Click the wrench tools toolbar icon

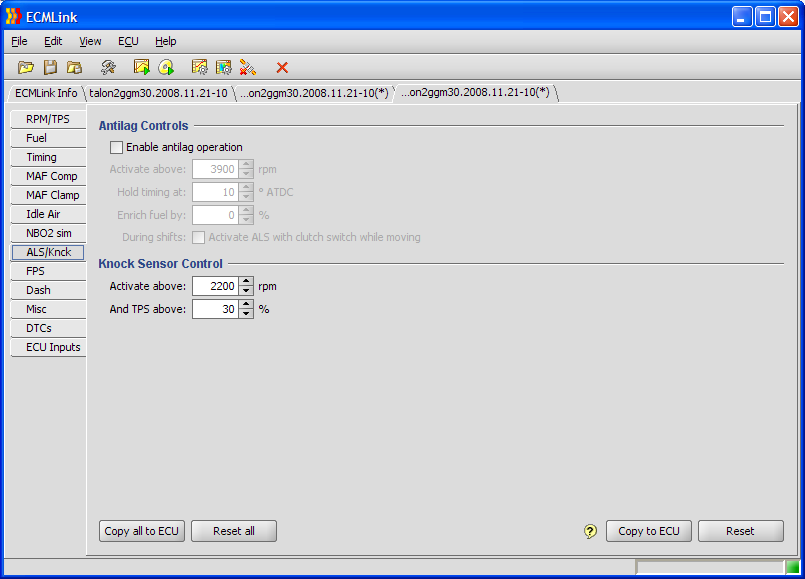pyautogui.click(x=108, y=67)
